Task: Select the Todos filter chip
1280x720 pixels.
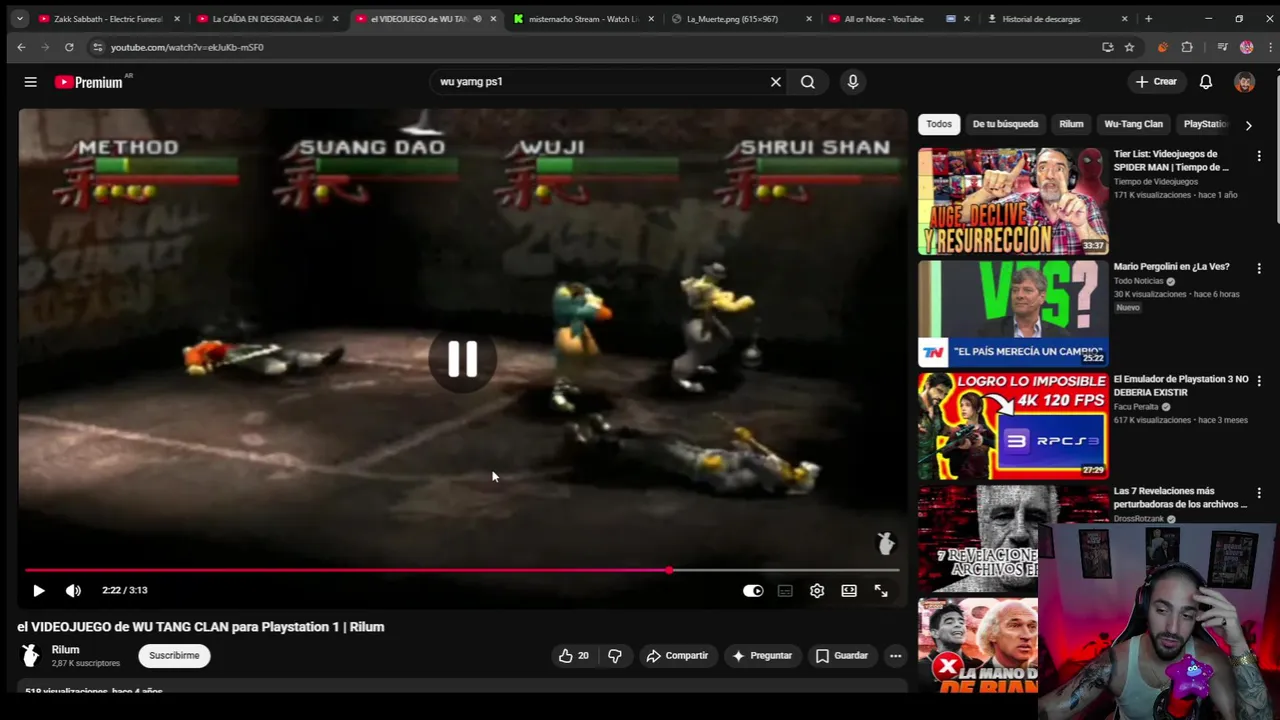Action: (939, 124)
